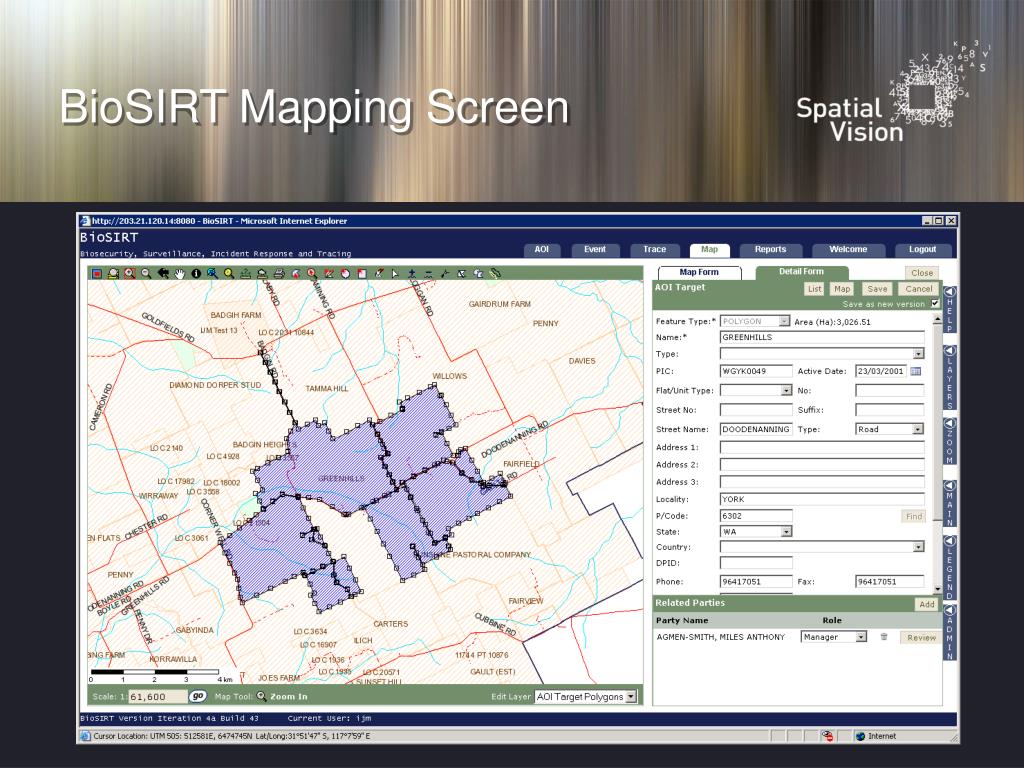Click the Locality field containing YORK
The image size is (1024, 768).
(x=822, y=499)
